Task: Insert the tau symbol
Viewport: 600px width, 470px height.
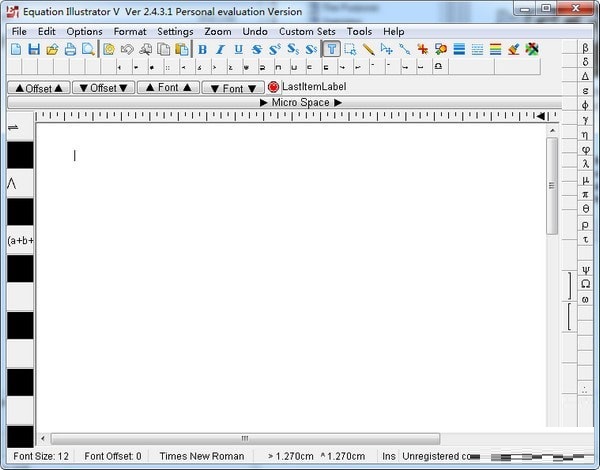Action: point(585,239)
